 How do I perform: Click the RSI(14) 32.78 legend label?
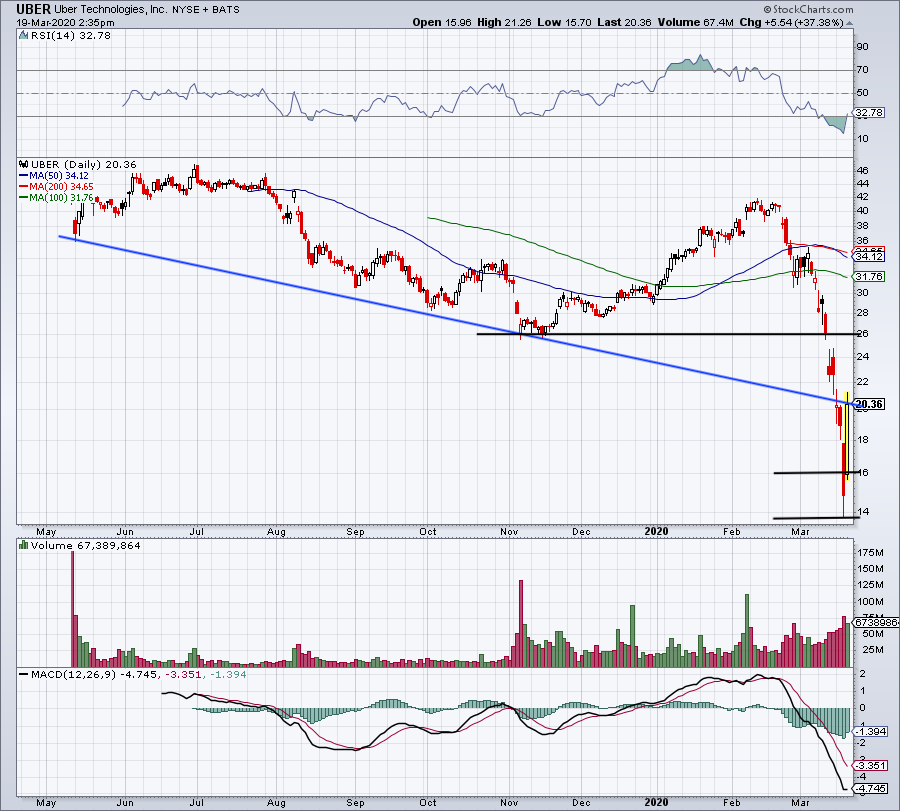tap(71, 36)
